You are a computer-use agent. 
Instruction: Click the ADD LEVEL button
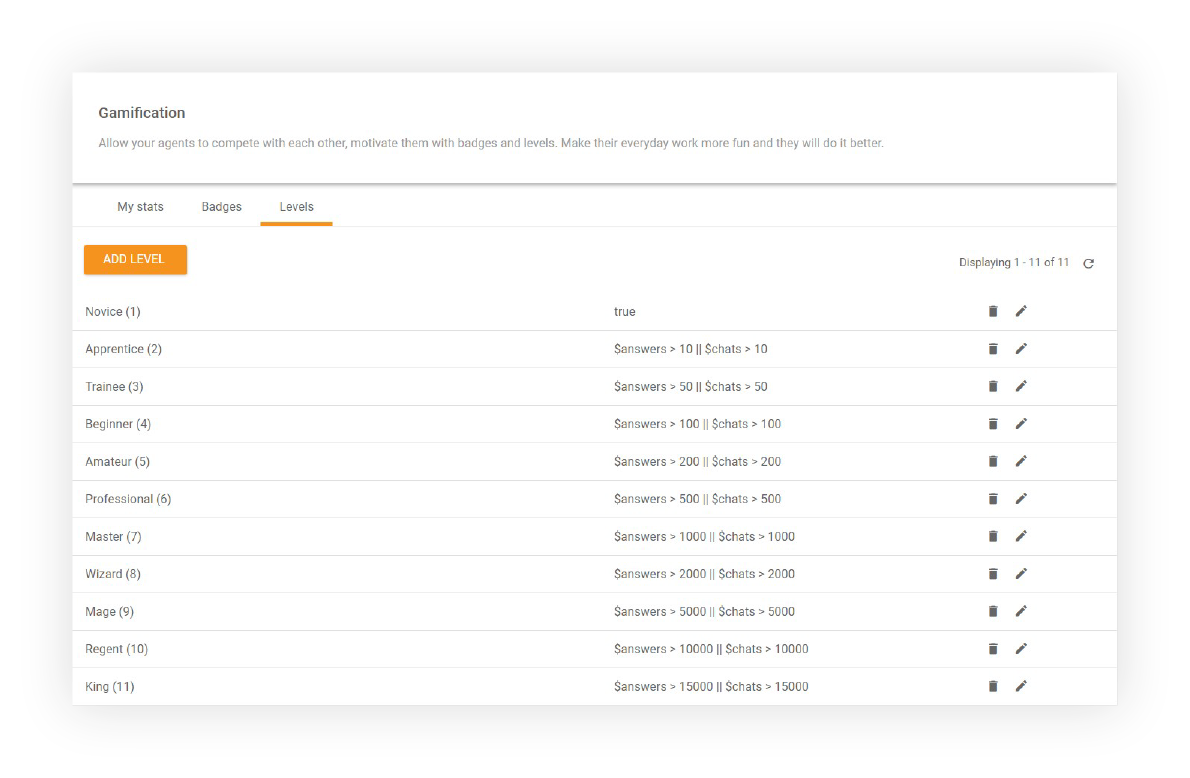coord(135,259)
